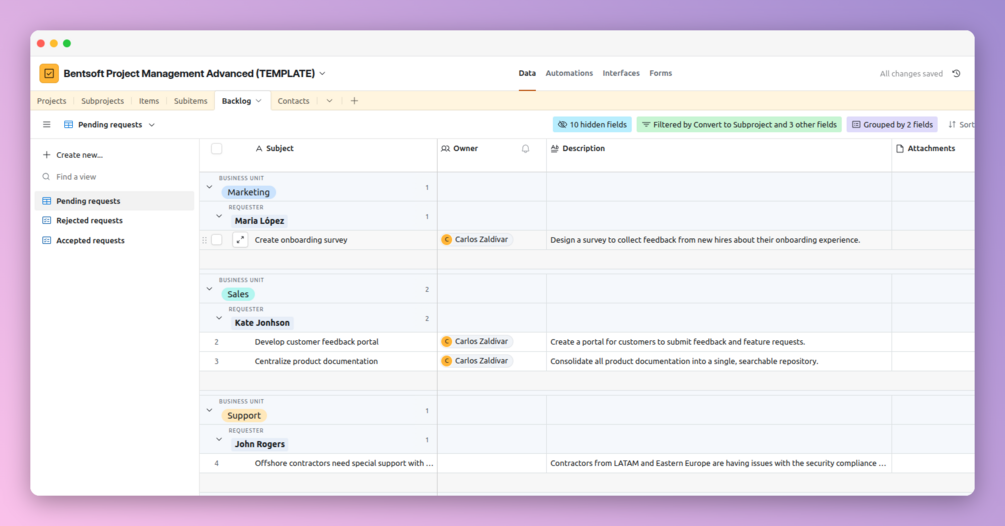Click the bell icon in Owner column header

pyautogui.click(x=526, y=149)
